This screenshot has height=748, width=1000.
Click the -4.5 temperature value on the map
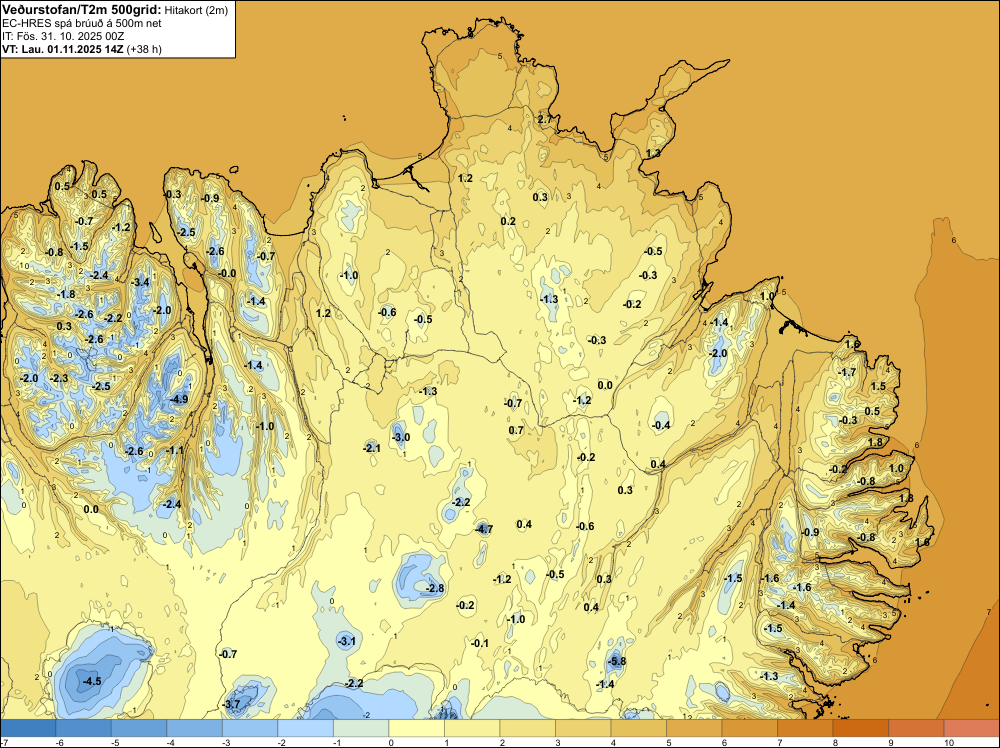click(x=92, y=681)
